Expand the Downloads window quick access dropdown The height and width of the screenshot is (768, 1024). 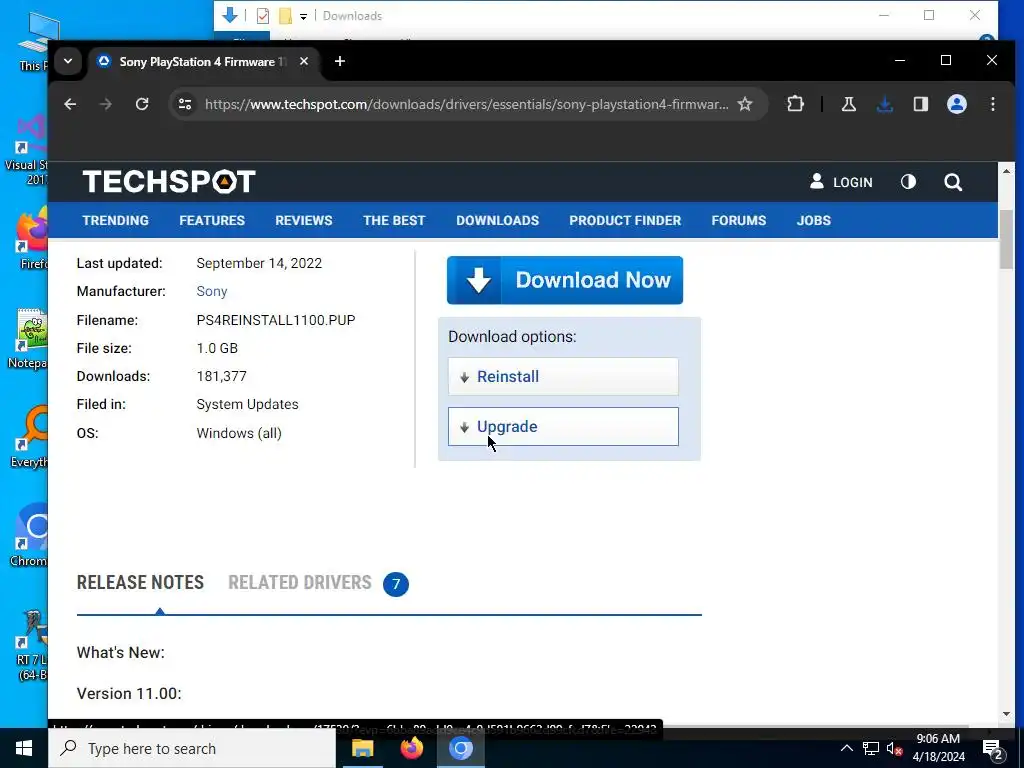pyautogui.click(x=303, y=16)
